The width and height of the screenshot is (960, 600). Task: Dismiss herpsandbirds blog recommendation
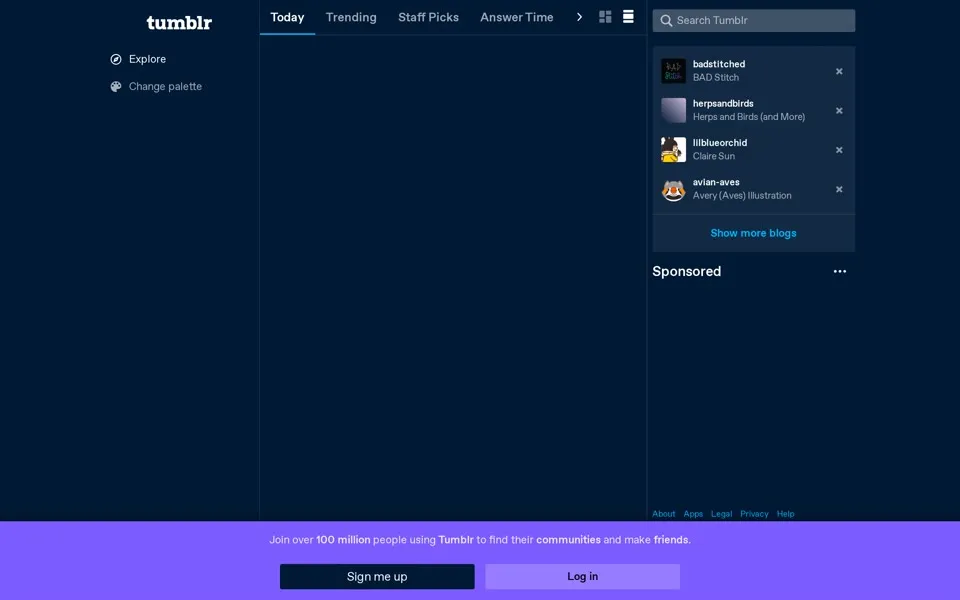point(839,111)
